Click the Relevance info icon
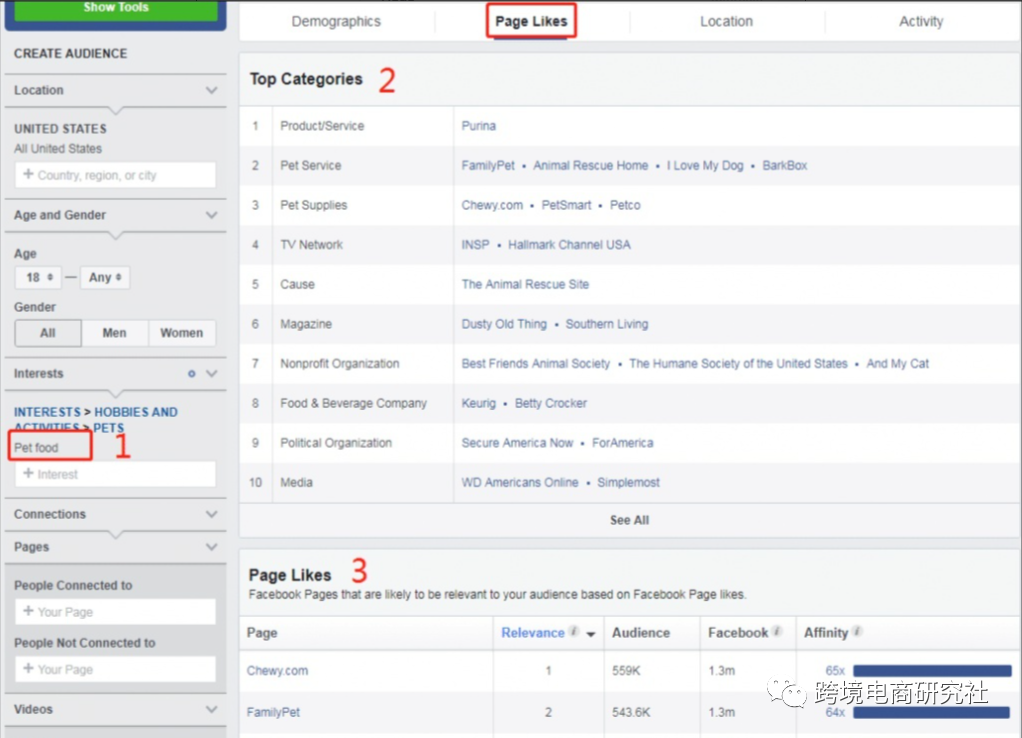This screenshot has width=1022, height=738. [x=574, y=631]
